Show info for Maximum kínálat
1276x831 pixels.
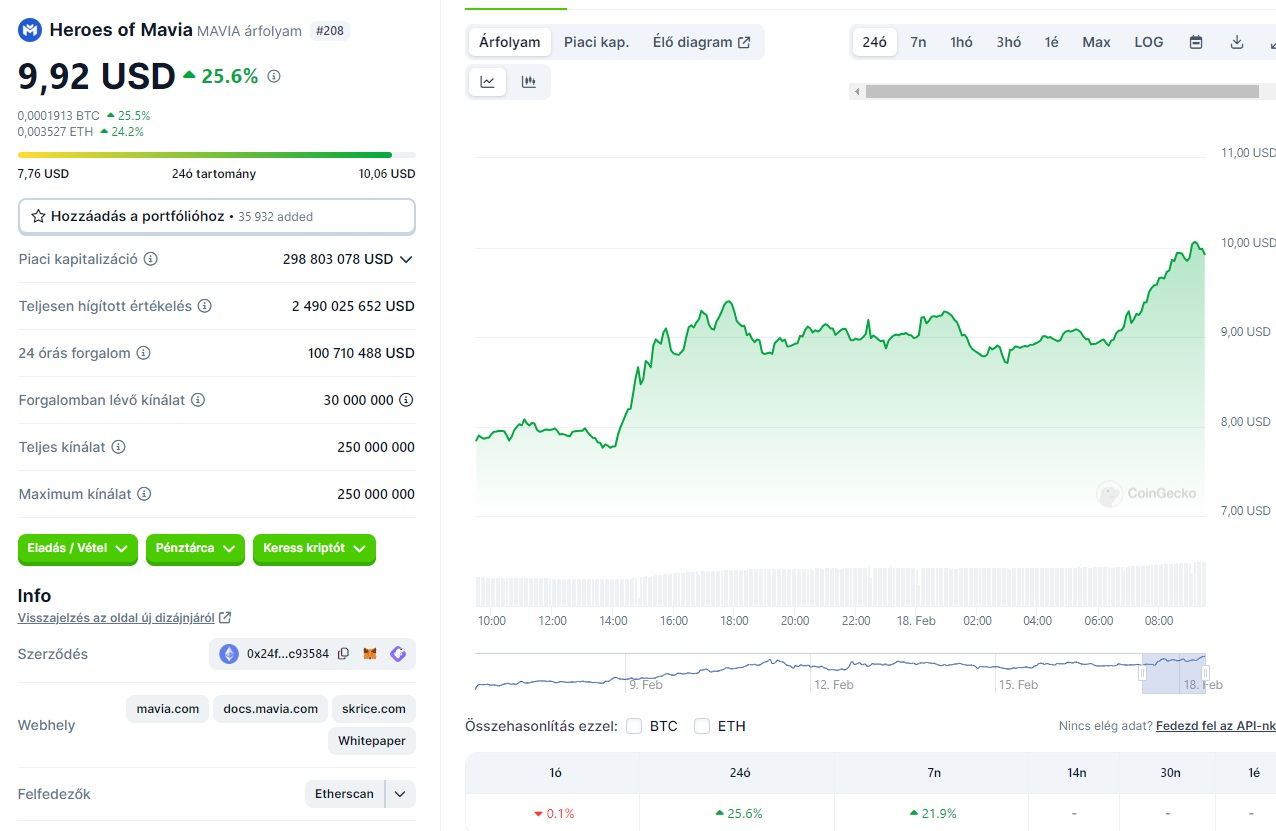(x=144, y=494)
